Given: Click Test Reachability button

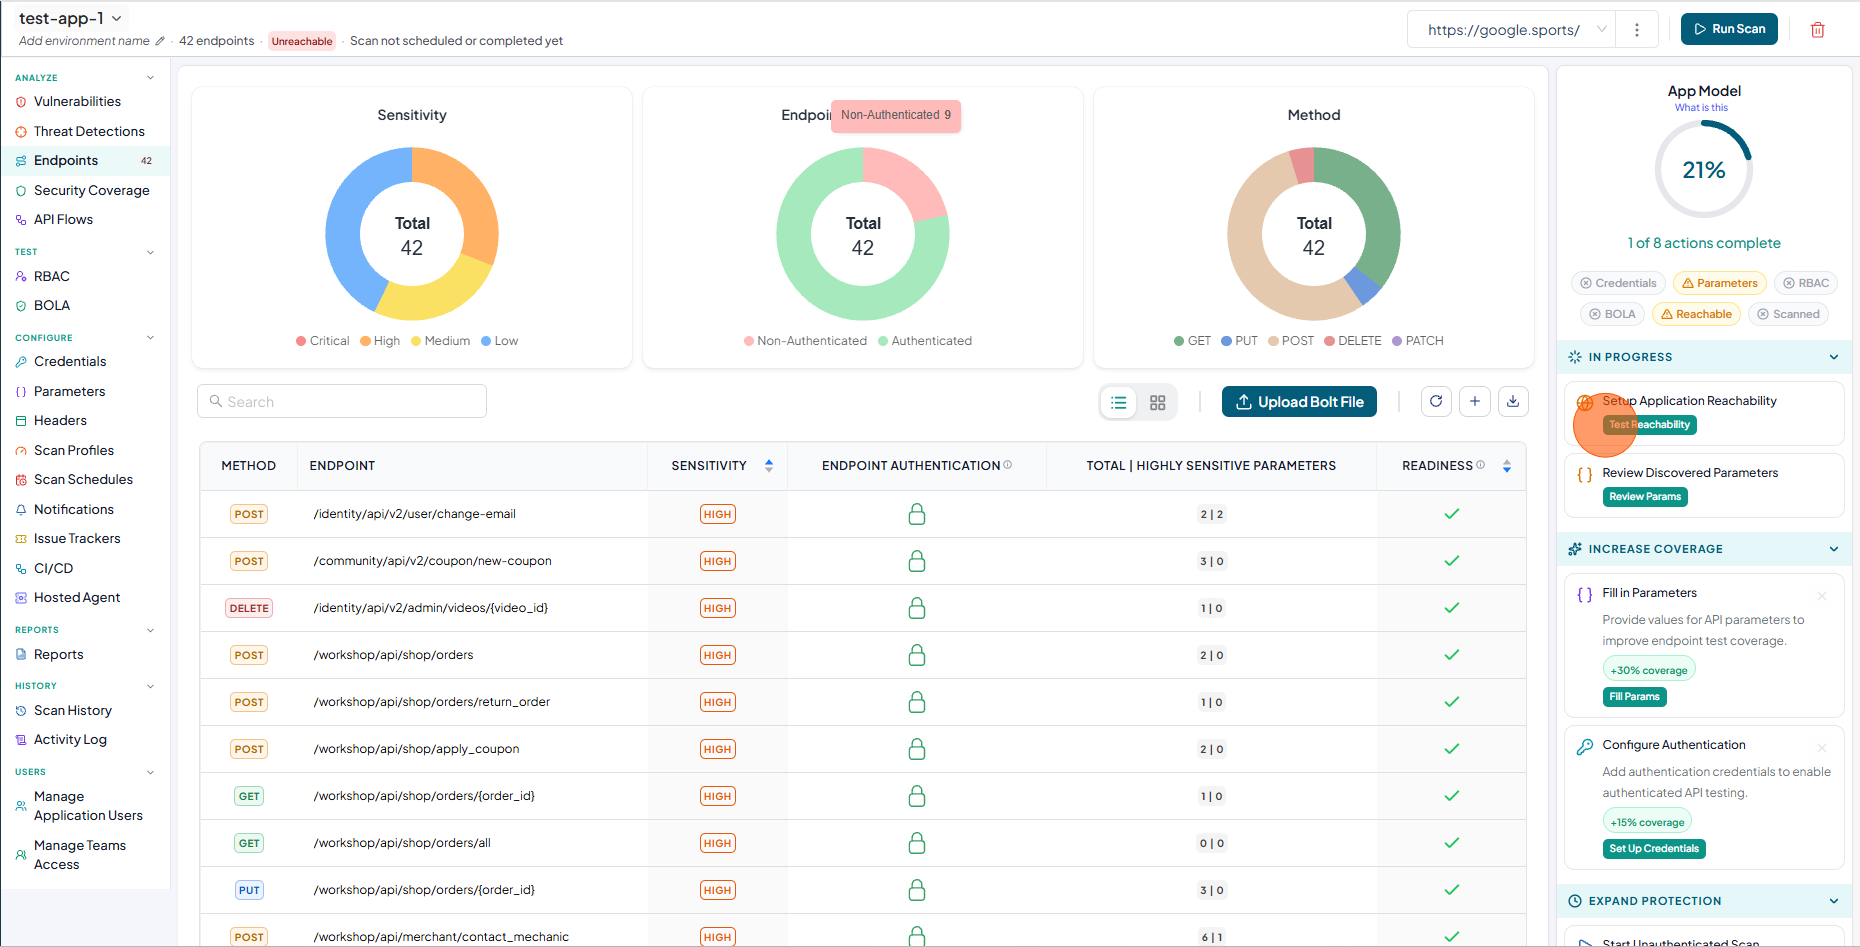Looking at the screenshot, I should coord(1649,425).
